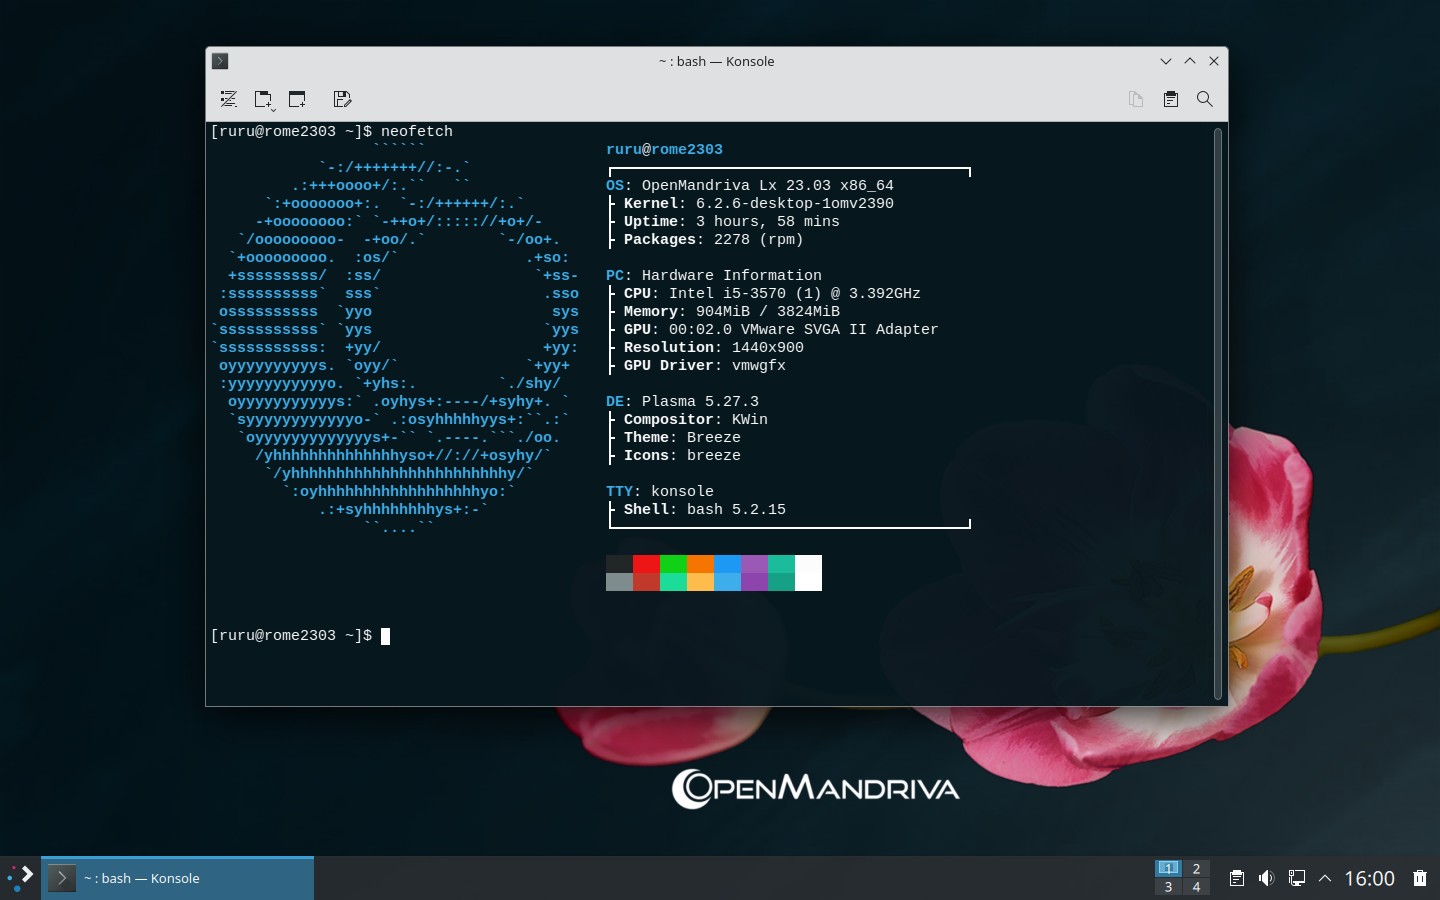Click the 16:00 digital clock
1440x900 pixels.
tap(1369, 878)
